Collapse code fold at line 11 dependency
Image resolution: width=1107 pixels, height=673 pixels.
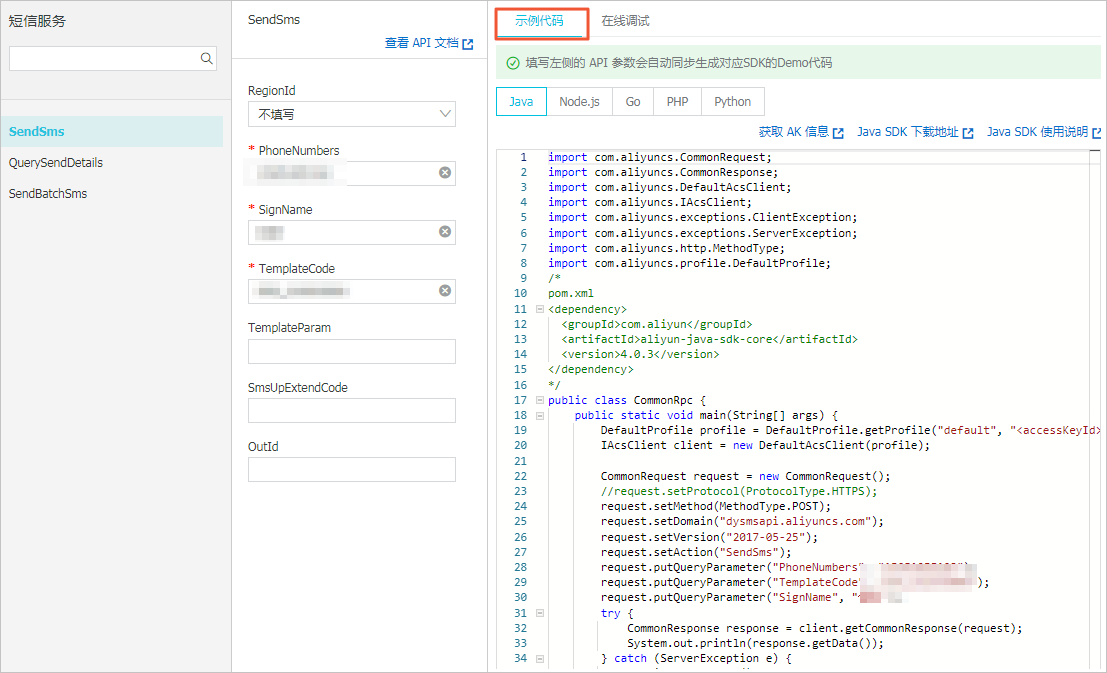(x=540, y=309)
